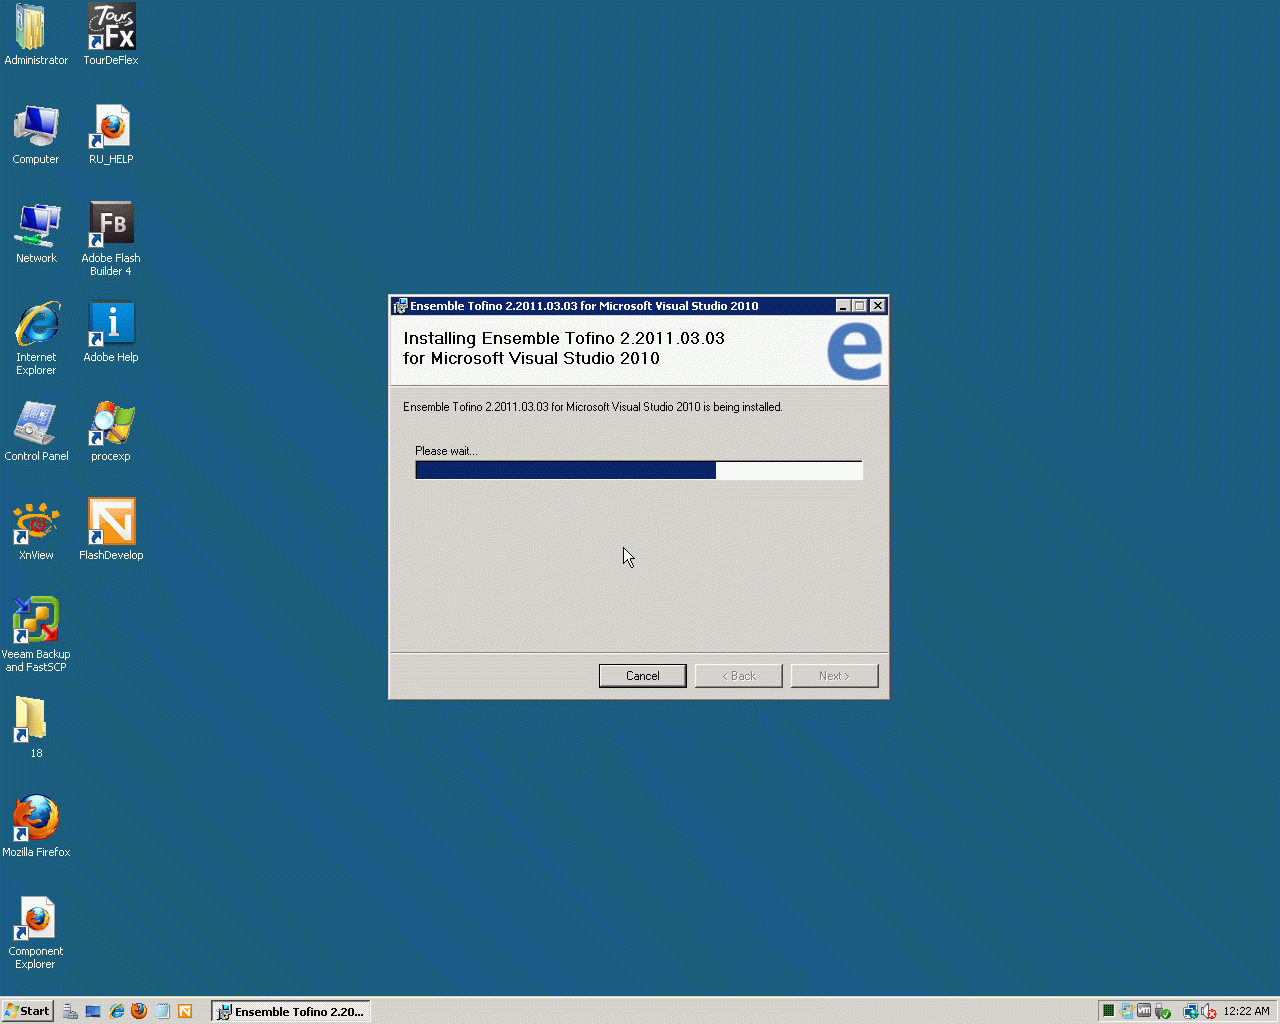Select the Computer desktop icon
The width and height of the screenshot is (1280, 1024).
(36, 134)
